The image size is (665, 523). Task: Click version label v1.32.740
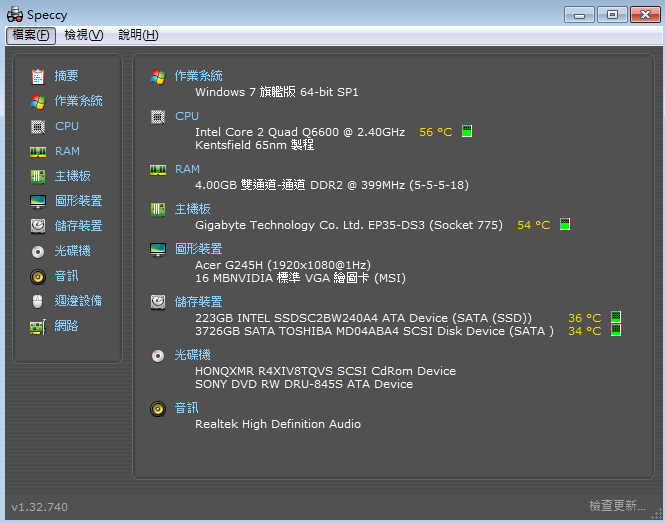[39, 507]
